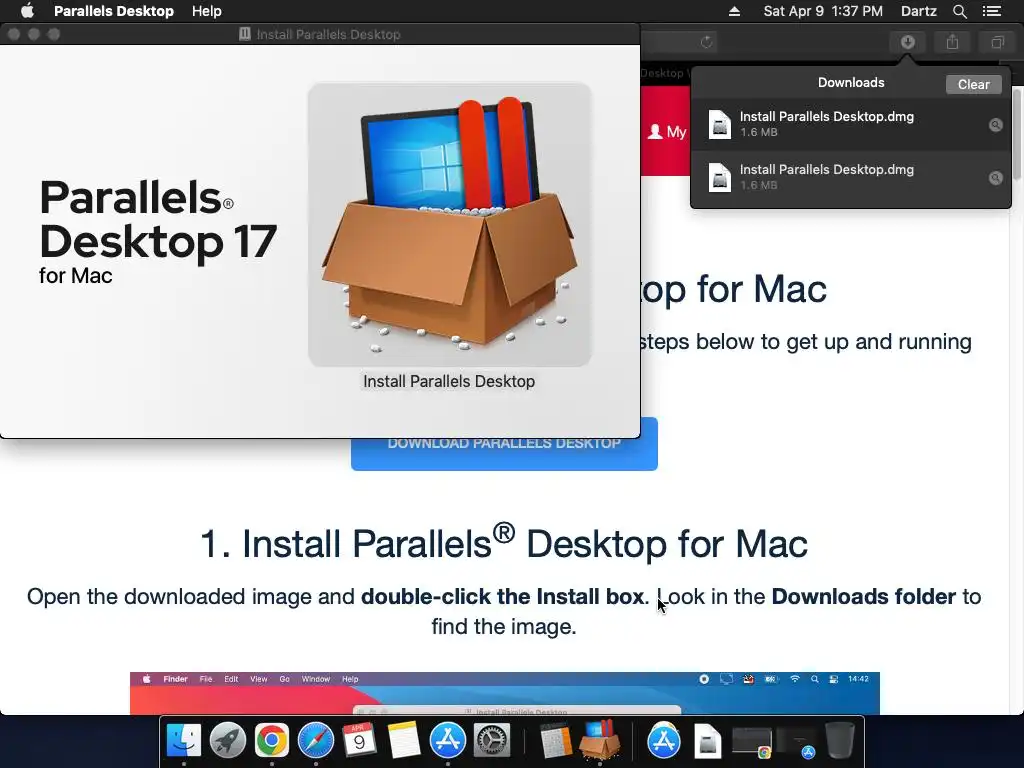Screen dimensions: 1024x768
Task: Select the second Install Parallels Desktop.dmg file name
Action: click(x=826, y=169)
